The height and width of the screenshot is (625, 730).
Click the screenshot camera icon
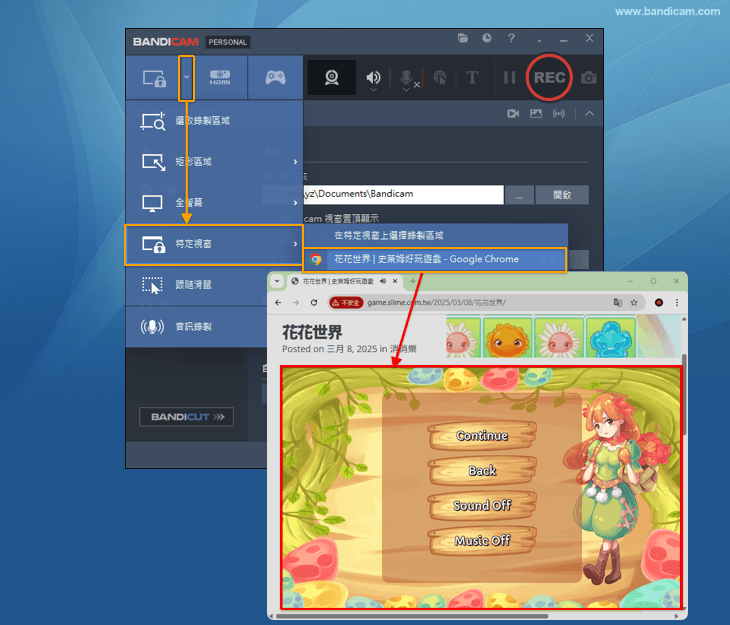tap(589, 77)
